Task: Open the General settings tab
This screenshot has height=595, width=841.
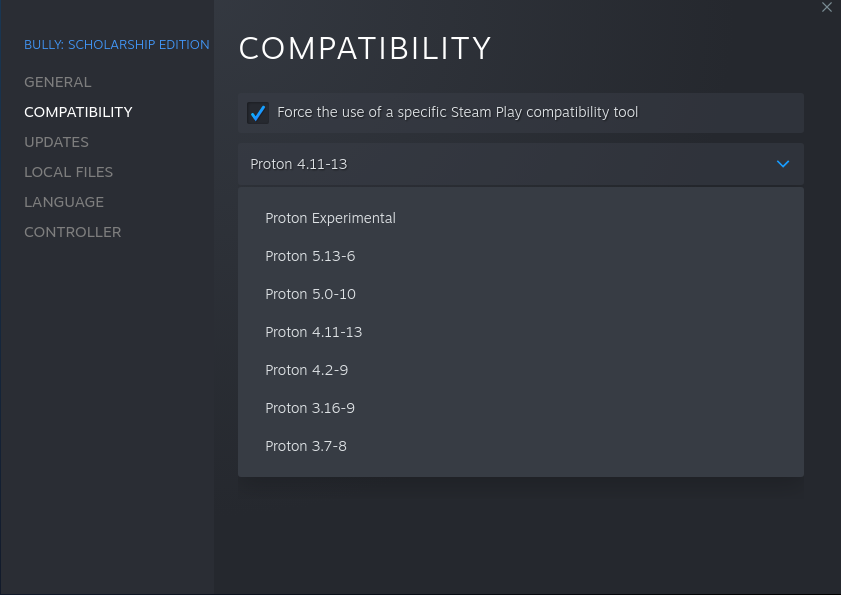Action: pyautogui.click(x=57, y=82)
